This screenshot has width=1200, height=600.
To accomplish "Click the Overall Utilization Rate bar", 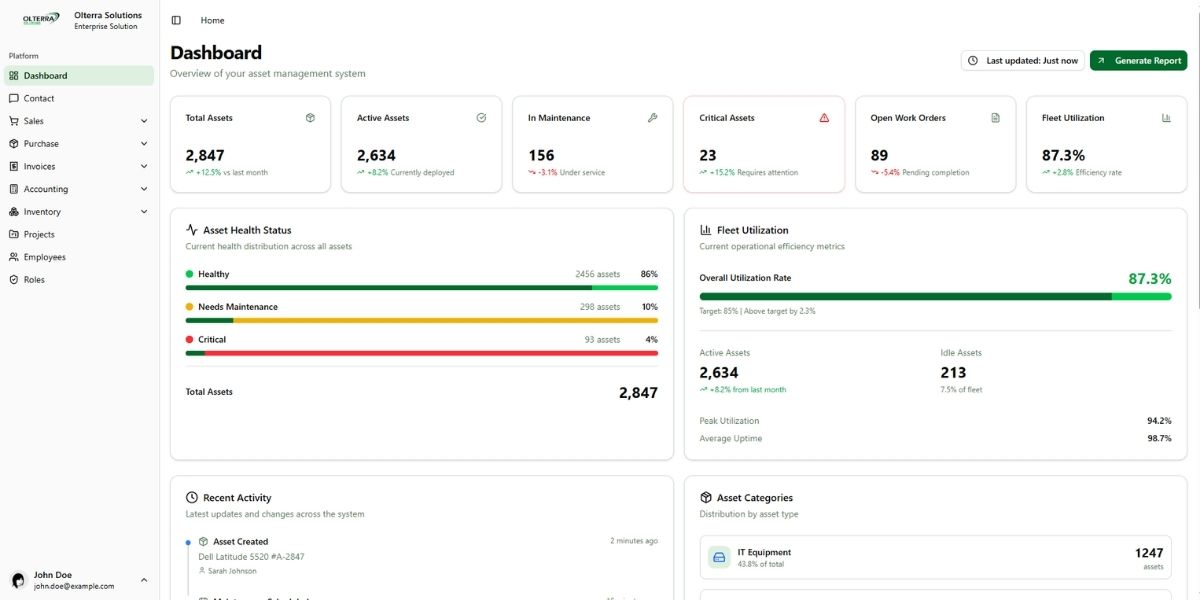I will (935, 296).
